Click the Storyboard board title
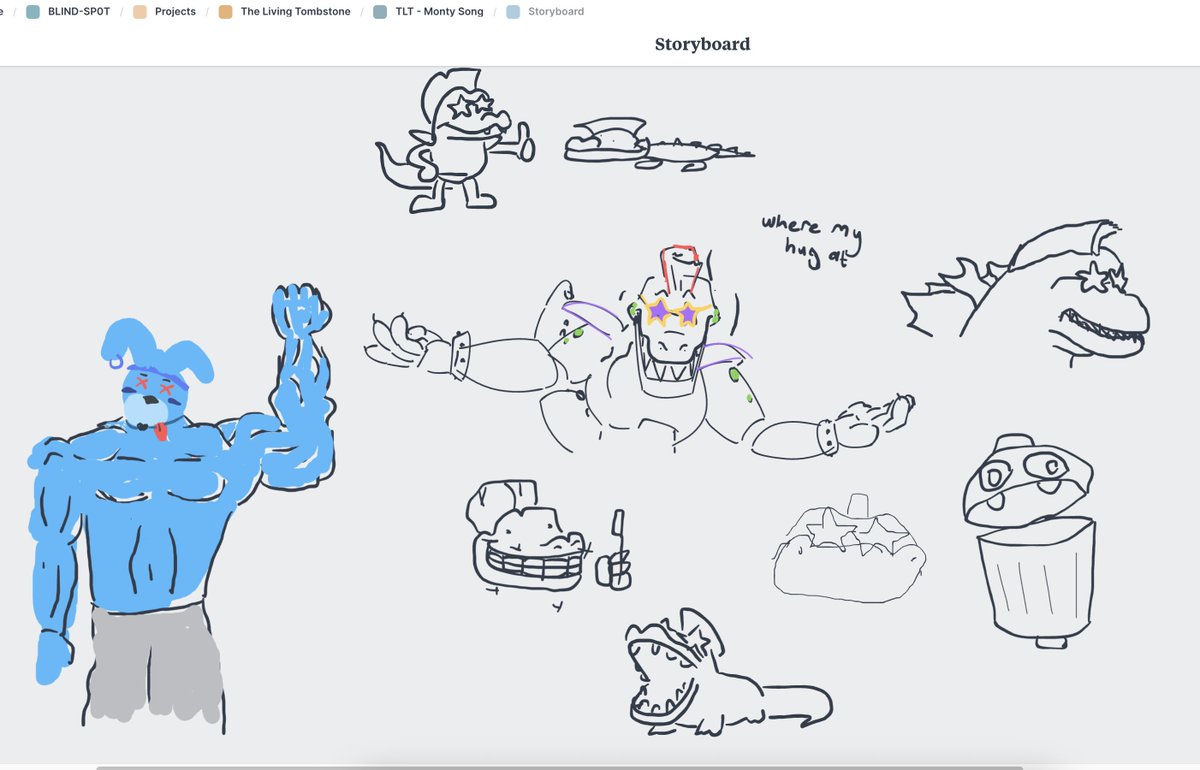Screen dimensions: 1200x770 point(702,44)
